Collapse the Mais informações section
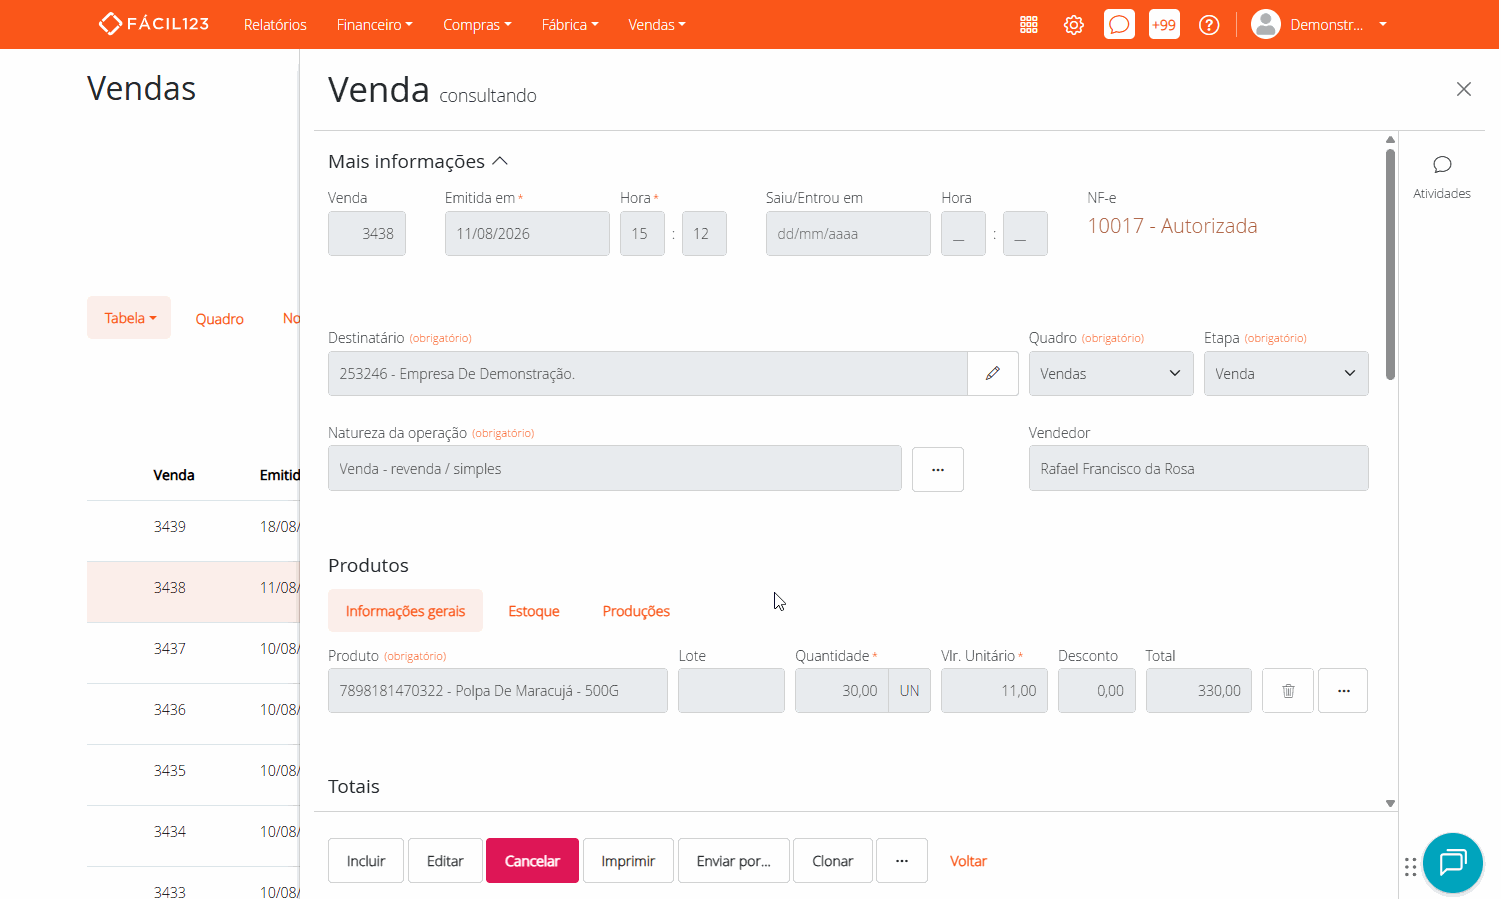This screenshot has width=1501, height=899. (x=418, y=161)
